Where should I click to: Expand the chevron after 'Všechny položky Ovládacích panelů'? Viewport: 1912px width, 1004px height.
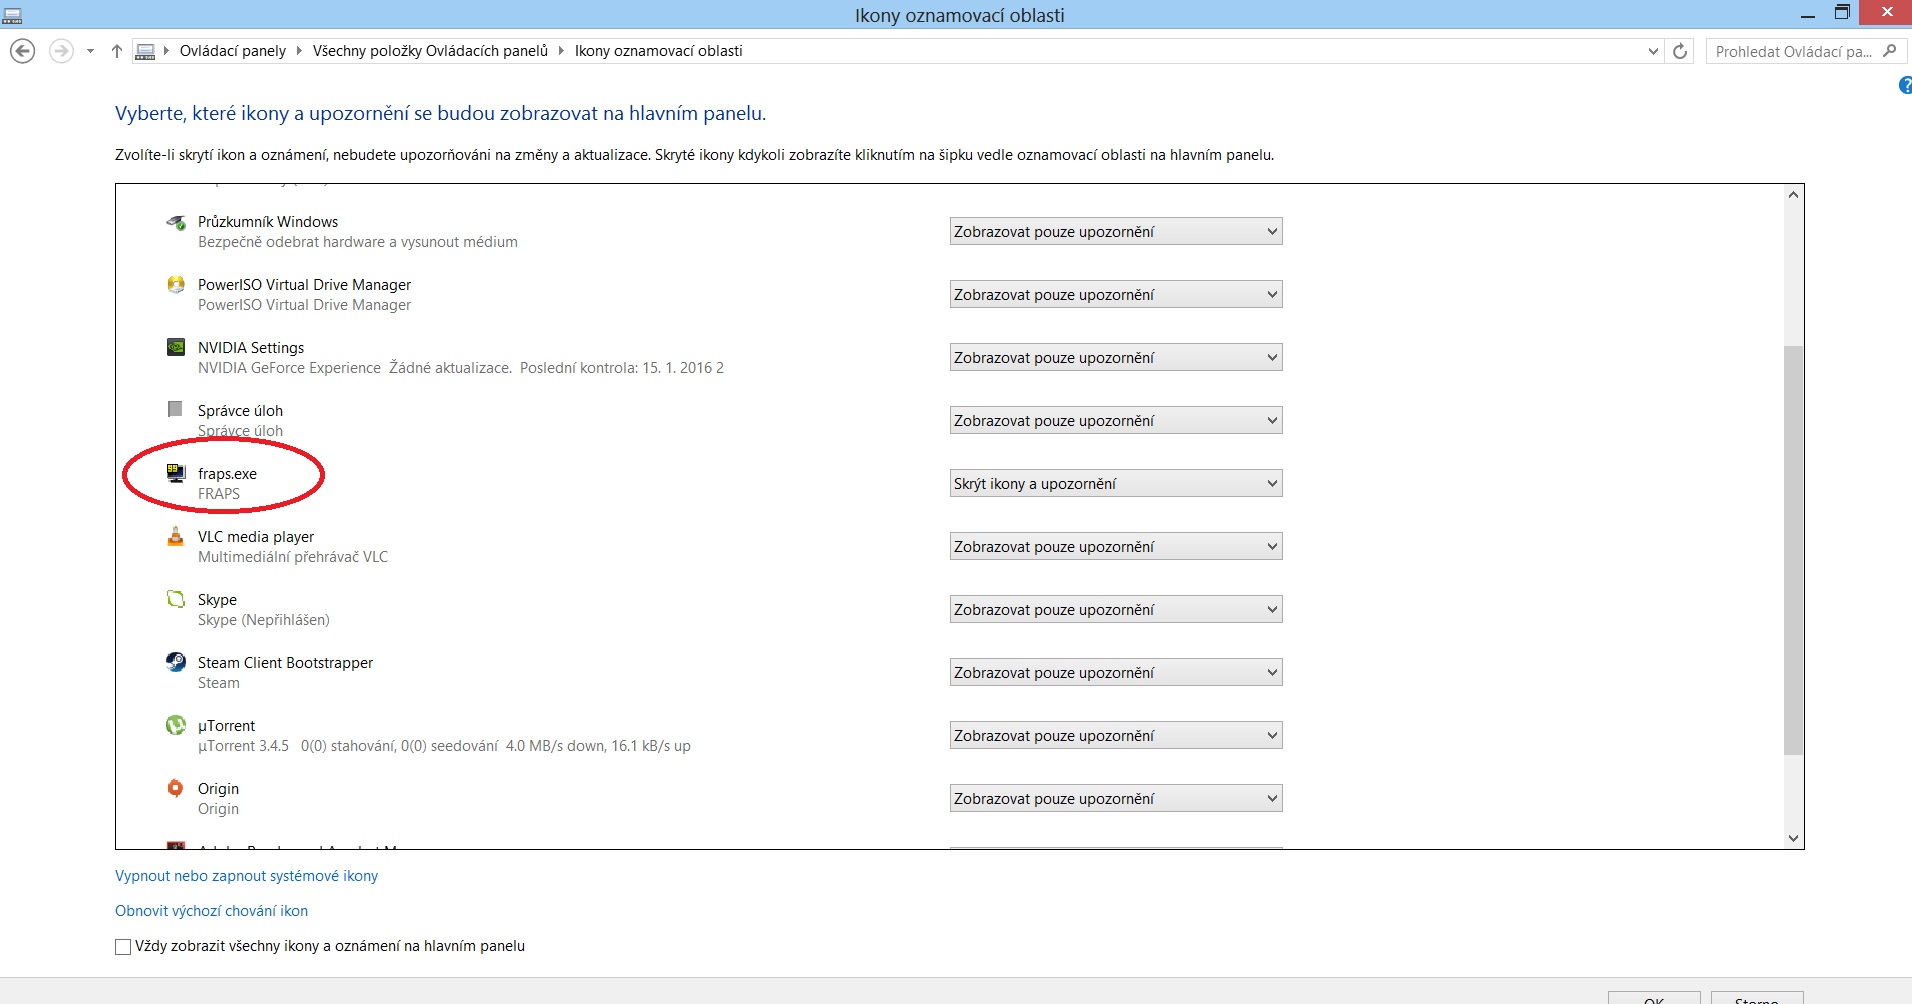[561, 51]
